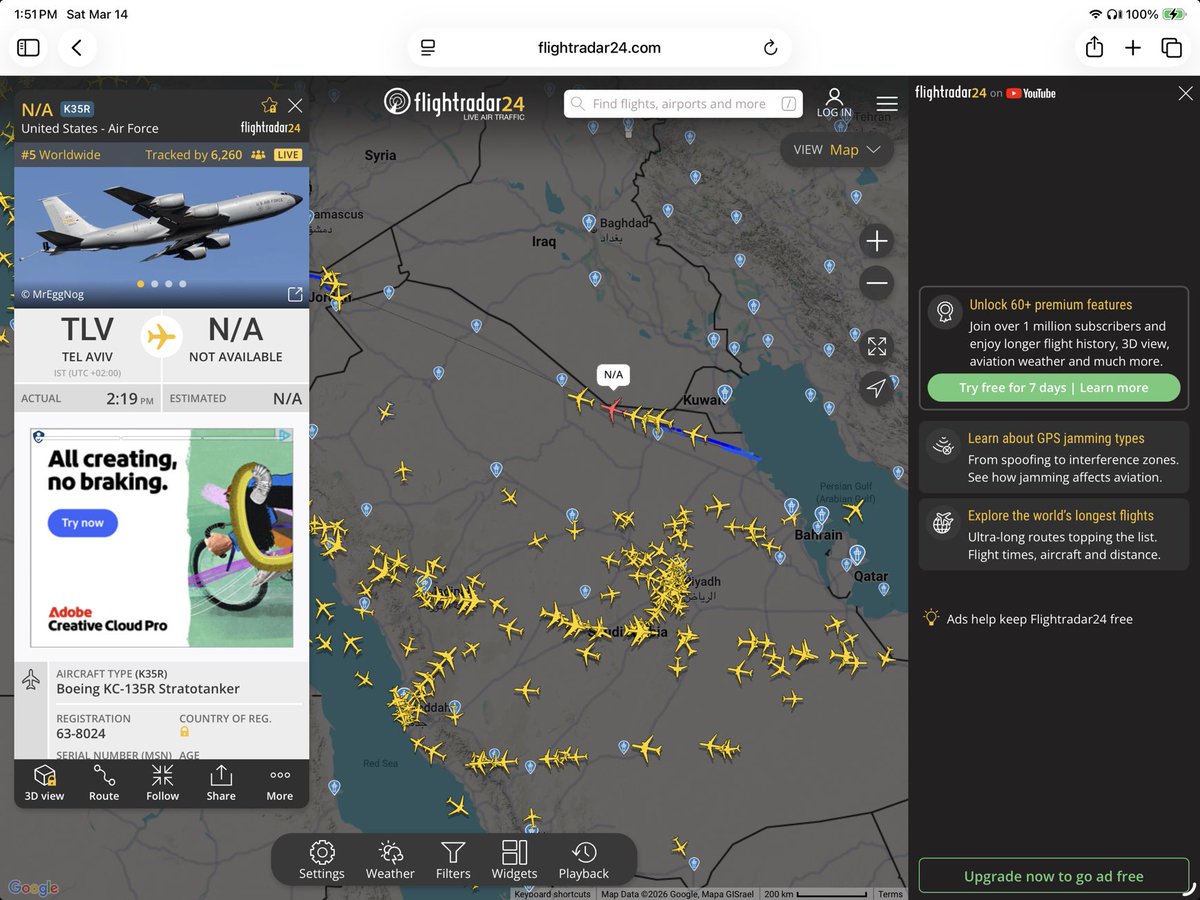This screenshot has width=1200, height=900.
Task: Center map on my location
Action: [877, 388]
